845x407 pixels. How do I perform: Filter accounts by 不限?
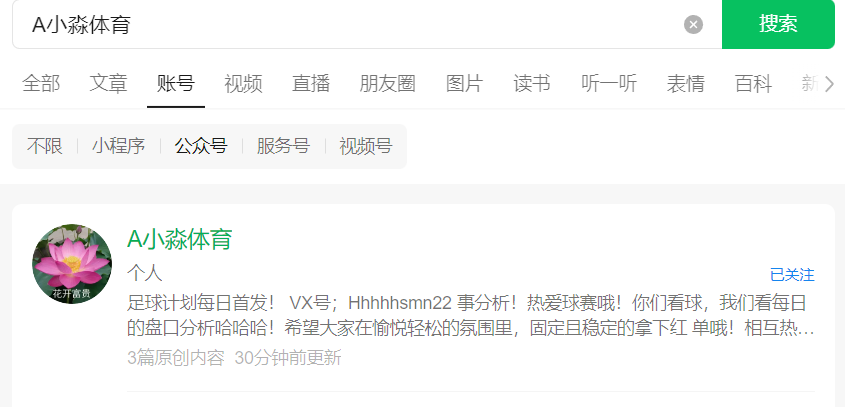(45, 146)
